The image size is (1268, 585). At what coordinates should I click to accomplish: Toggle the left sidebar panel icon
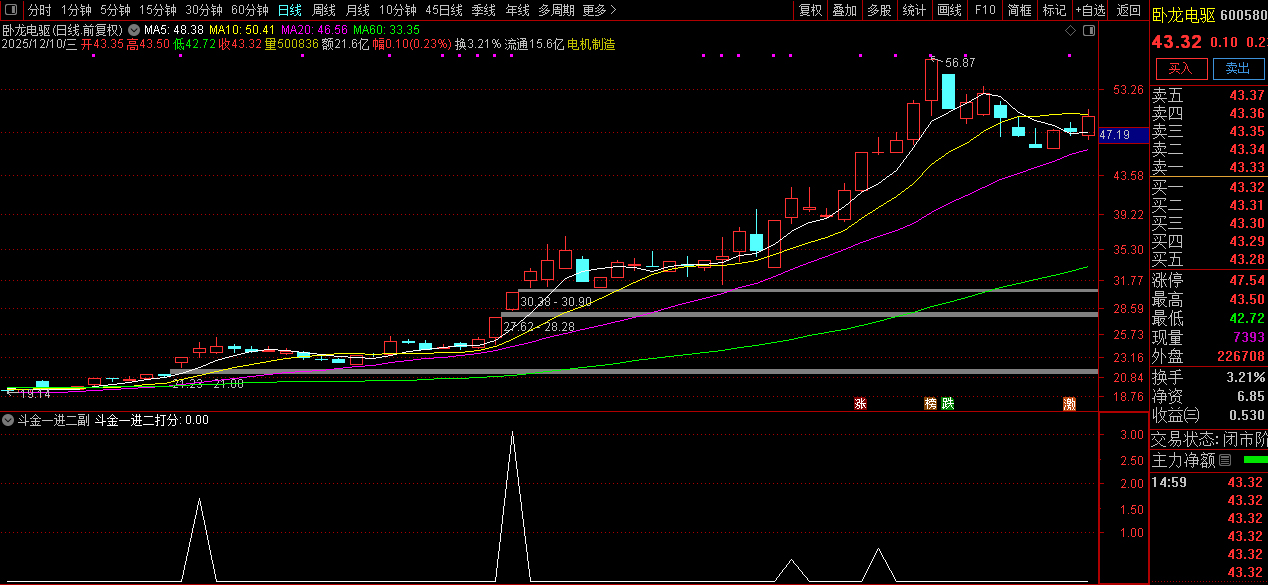[11, 10]
